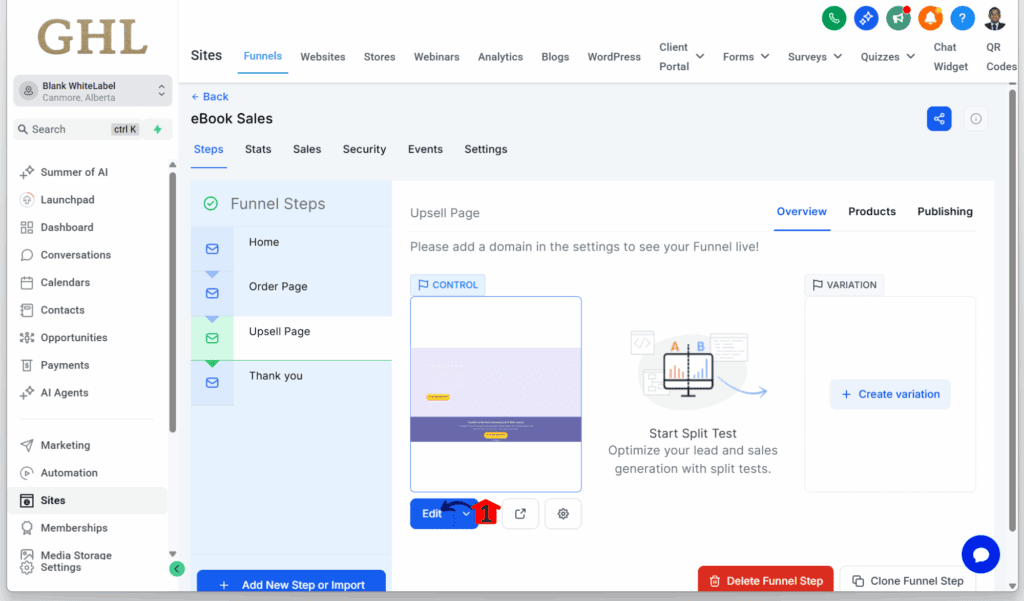Open Summer of AI in sidebar
The width and height of the screenshot is (1024, 601).
point(74,172)
